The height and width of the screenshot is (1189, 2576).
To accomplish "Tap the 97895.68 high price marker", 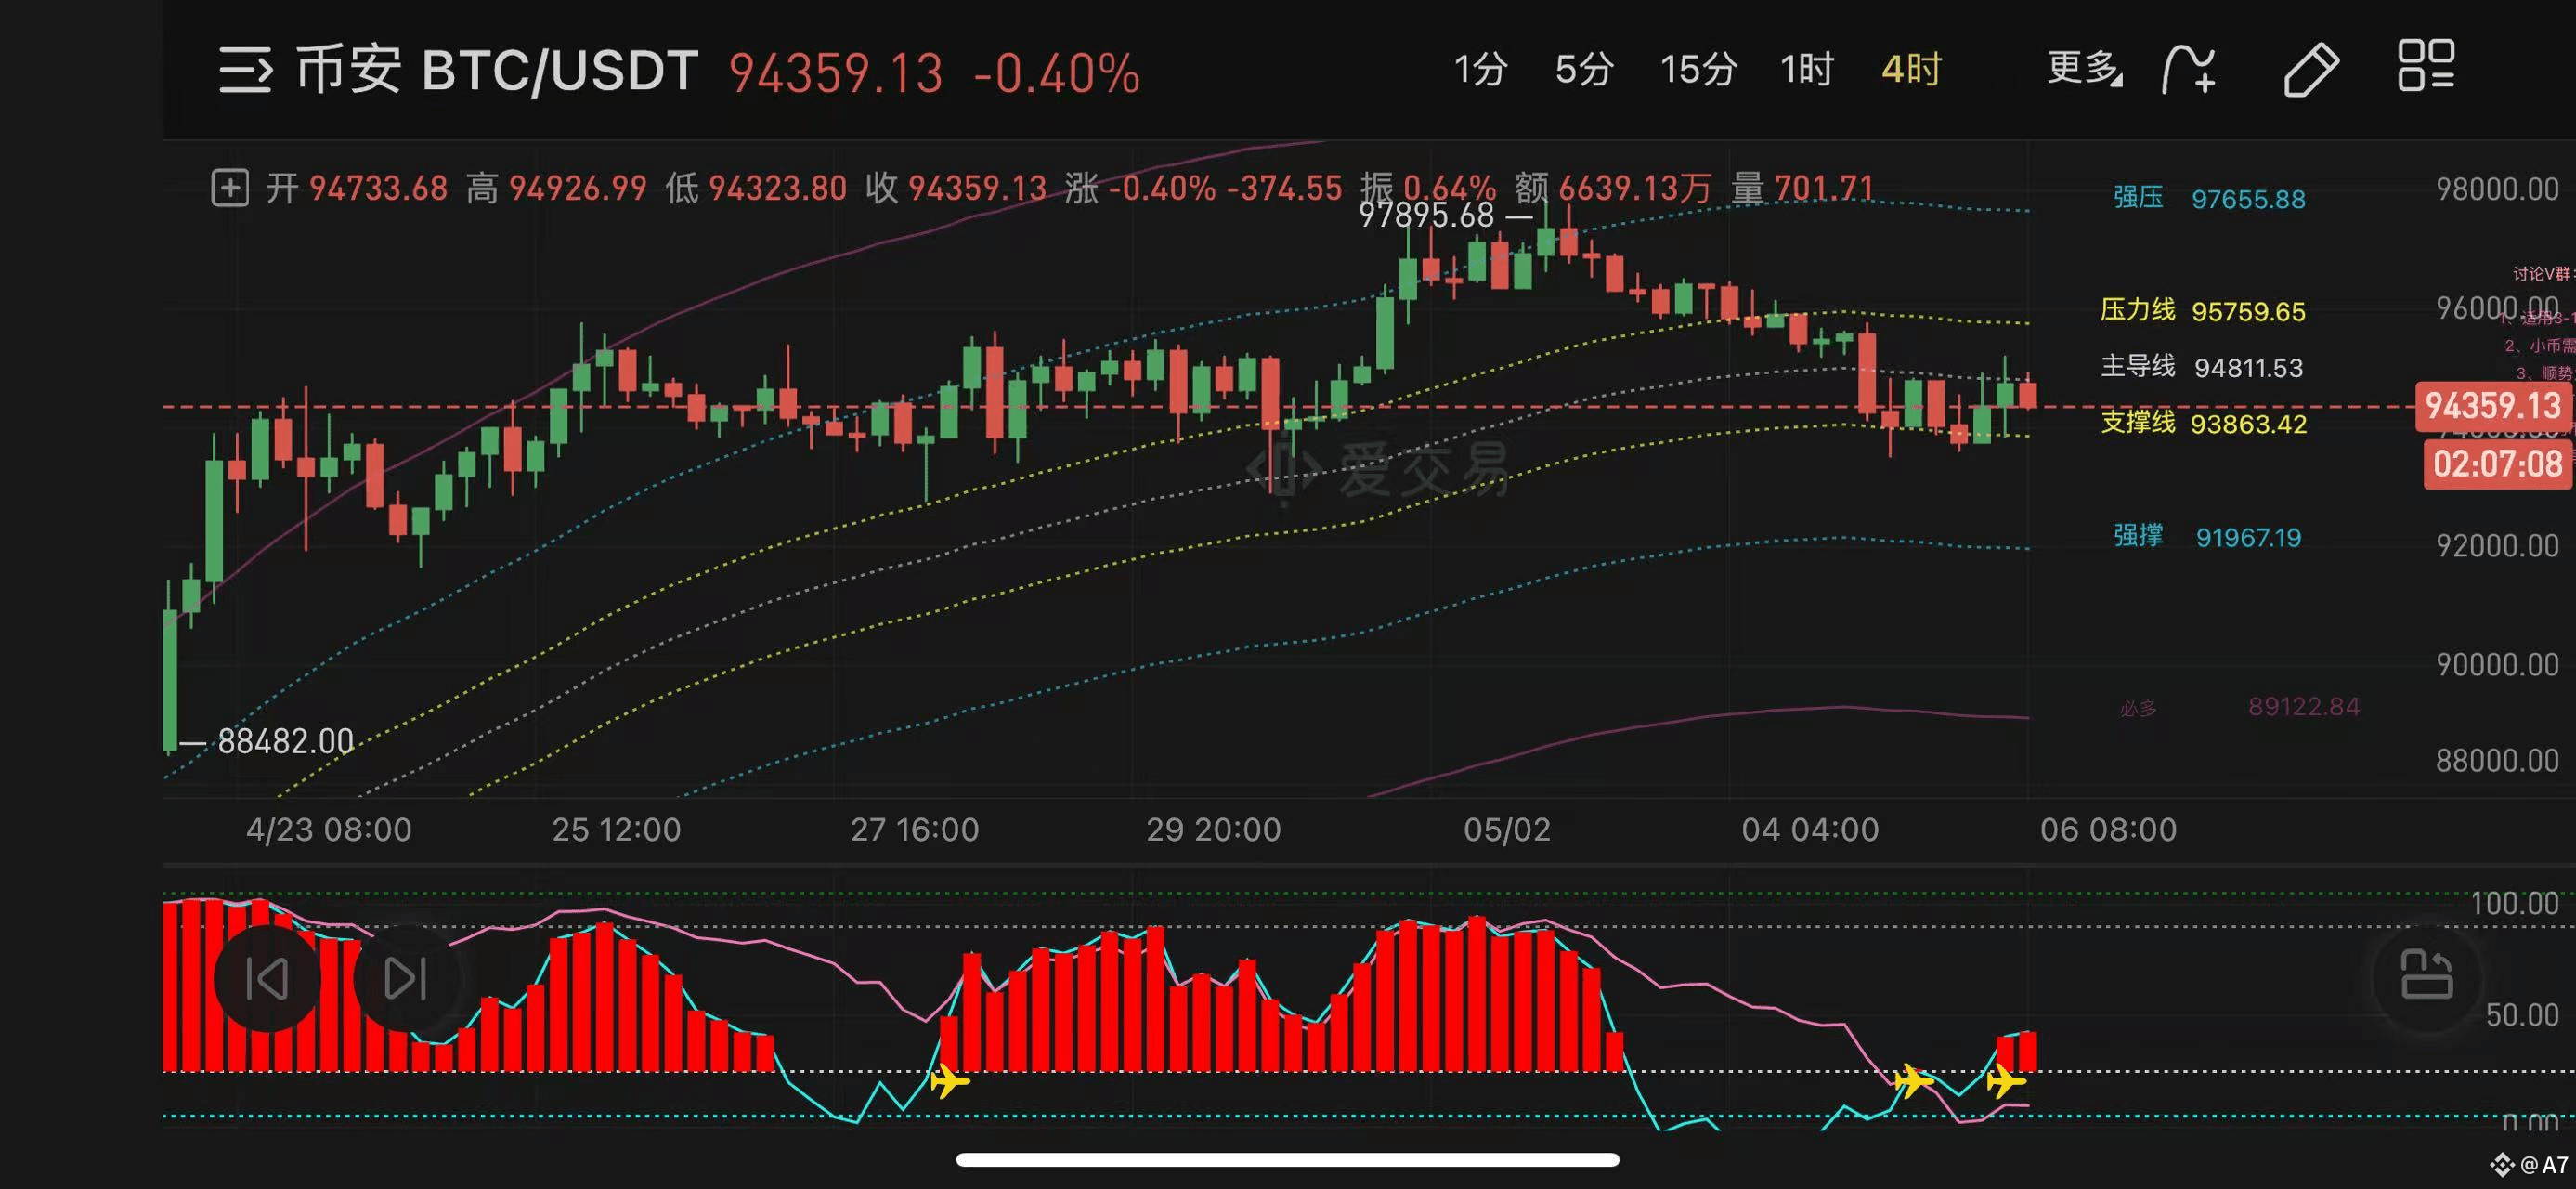I will tap(1426, 215).
